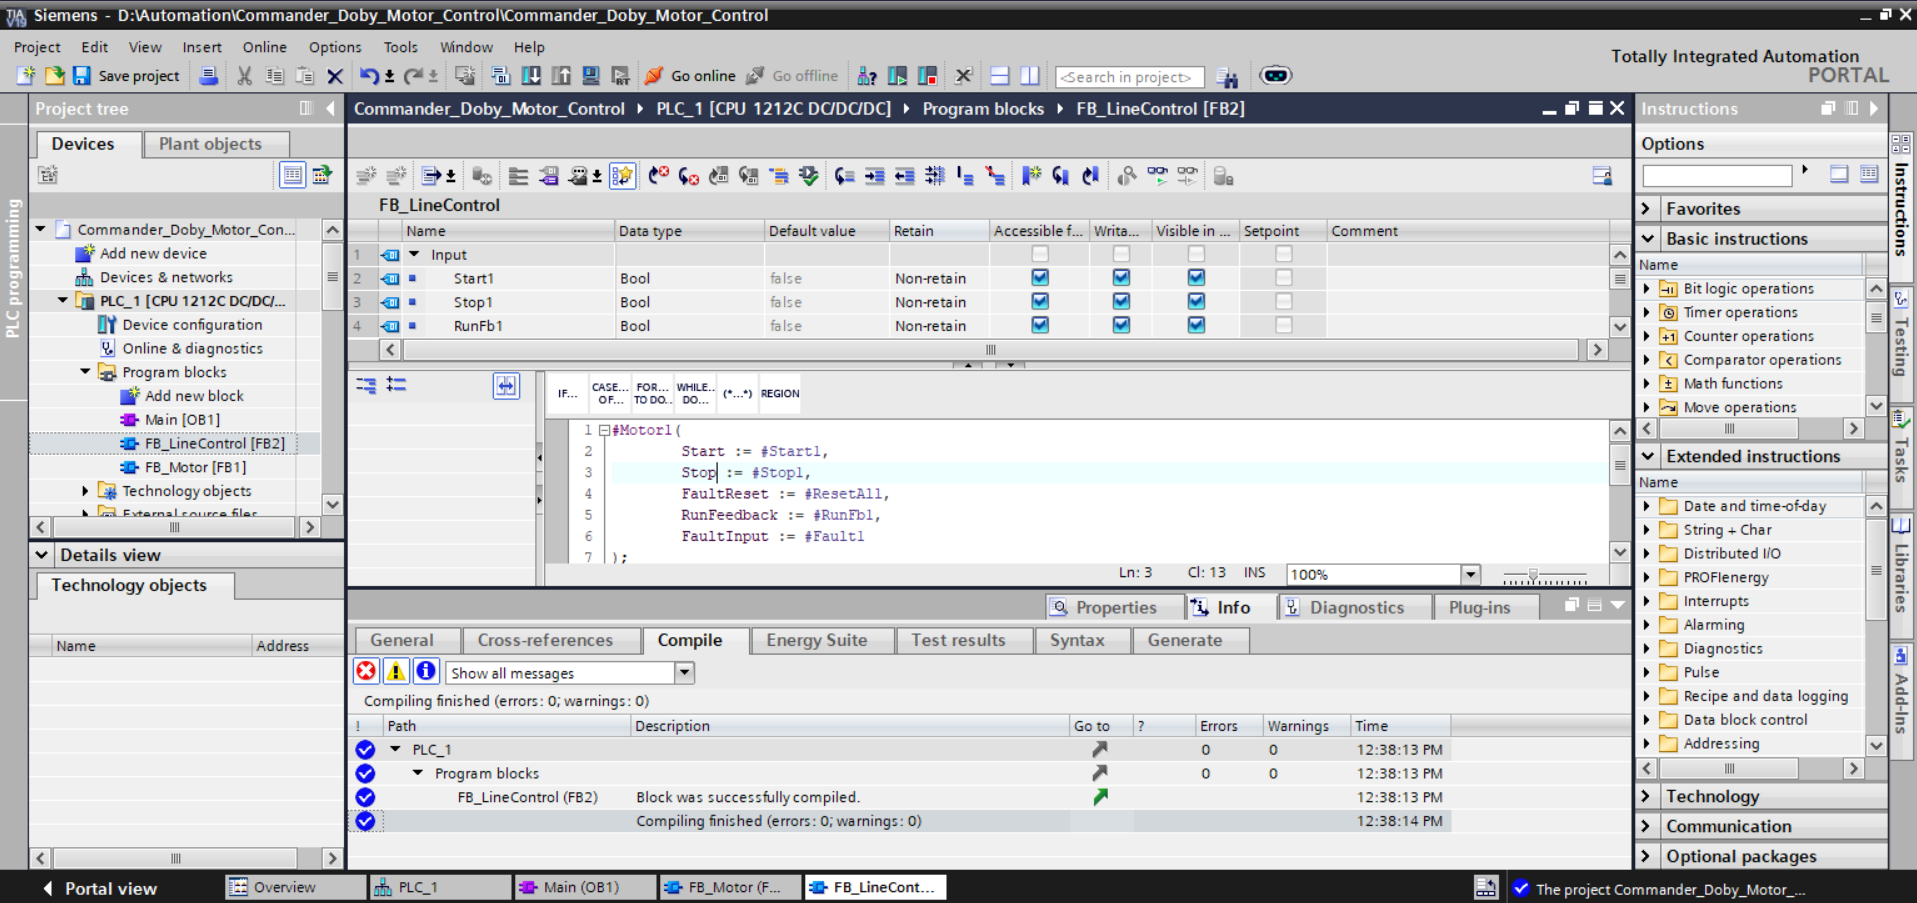The image size is (1917, 903).
Task: Uncheck Accessible from HMI for Start1
Action: tap(1040, 278)
